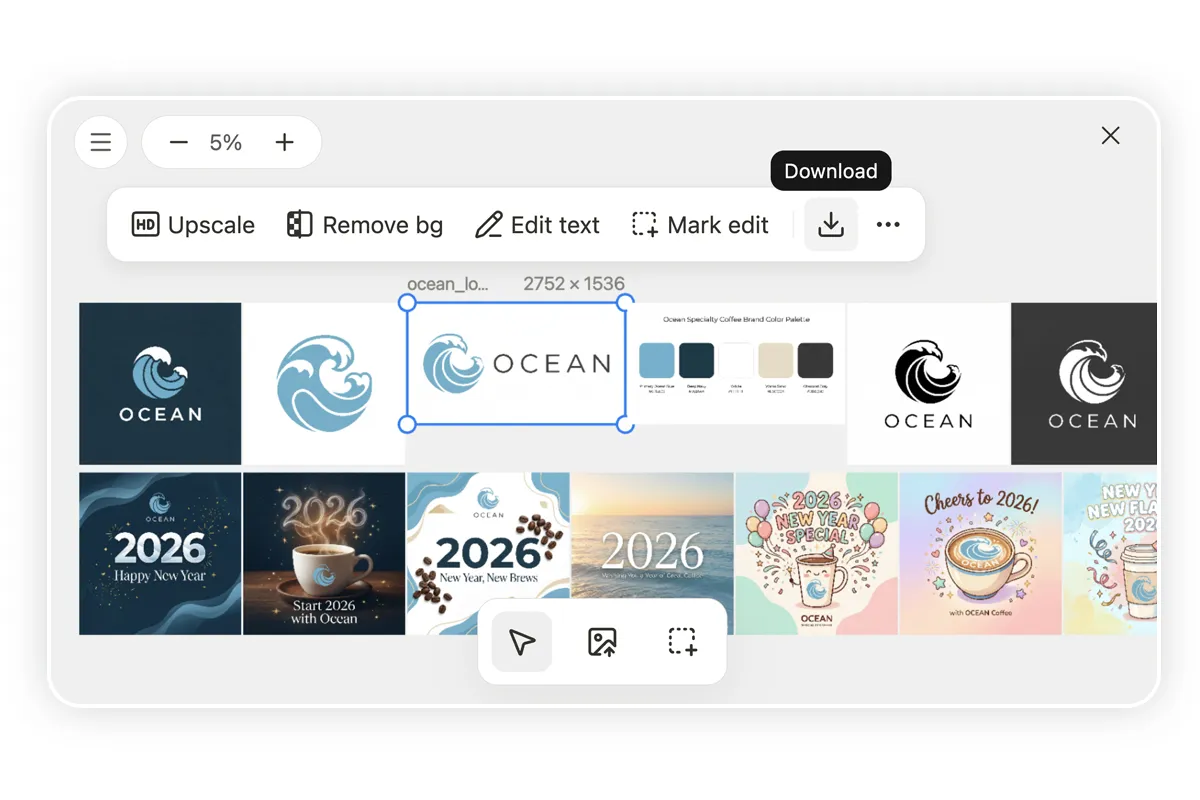
Task: Click the Upscale HD tool
Action: click(x=194, y=225)
